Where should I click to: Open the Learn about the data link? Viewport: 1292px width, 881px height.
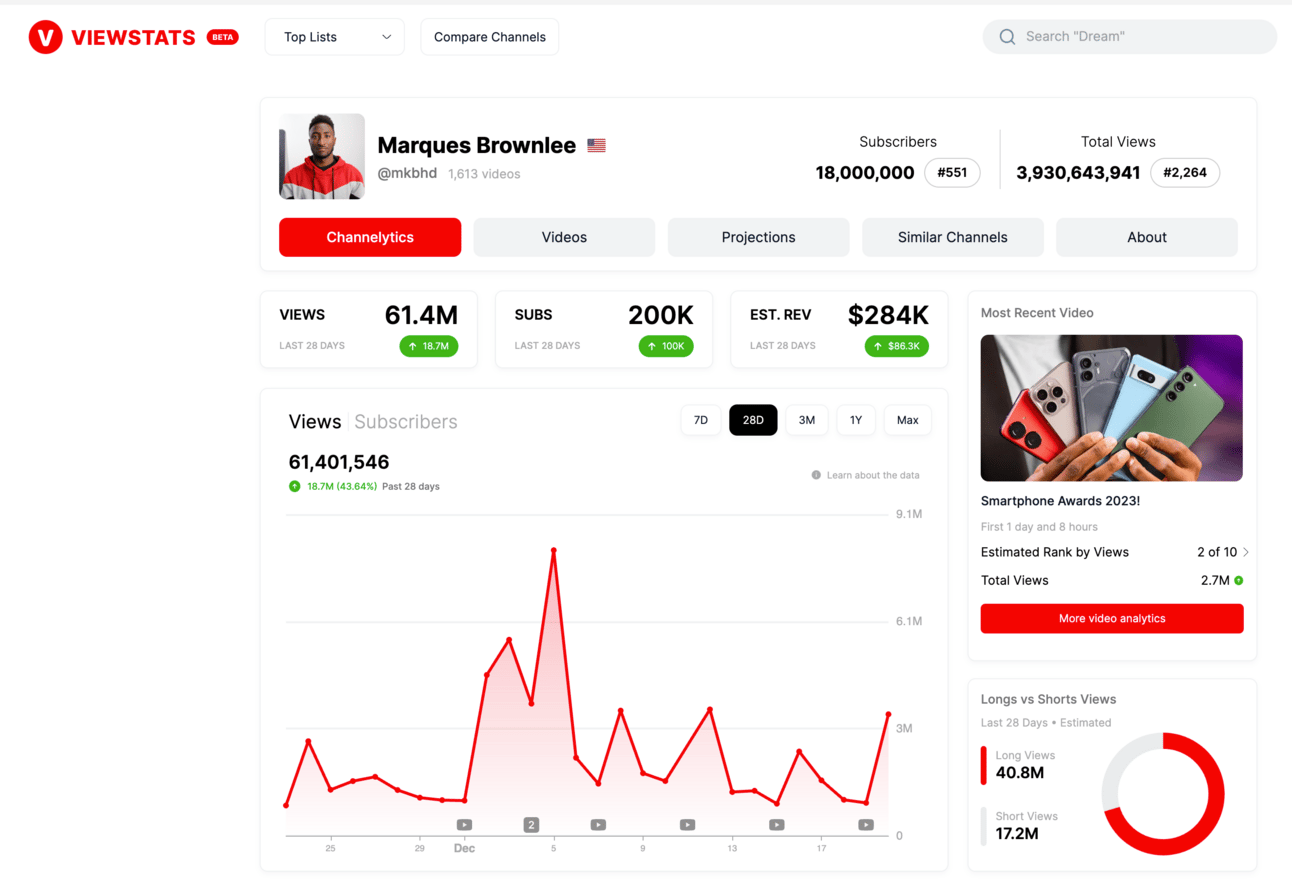coord(873,475)
